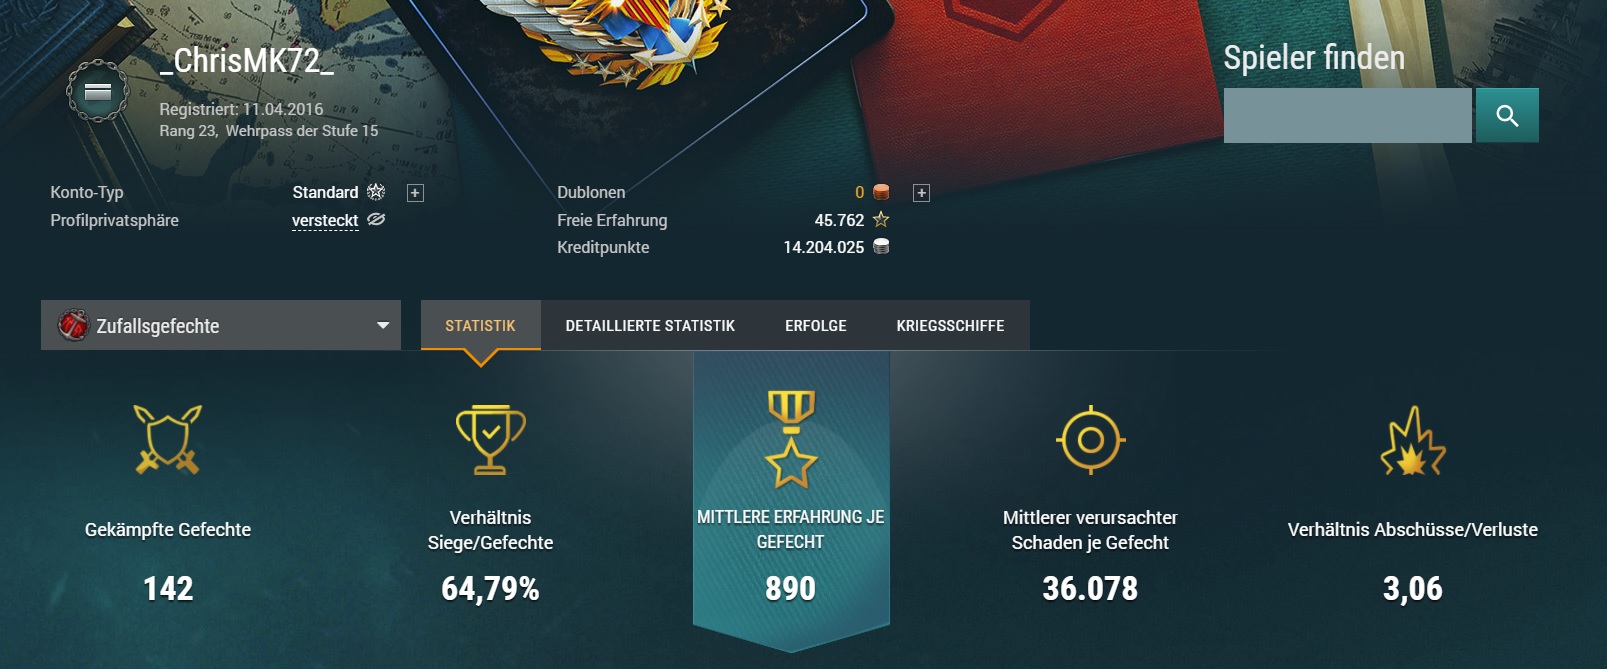Open the Zufallsgefechte battle type dropdown
Image resolution: width=1607 pixels, height=669 pixels.
(x=221, y=325)
